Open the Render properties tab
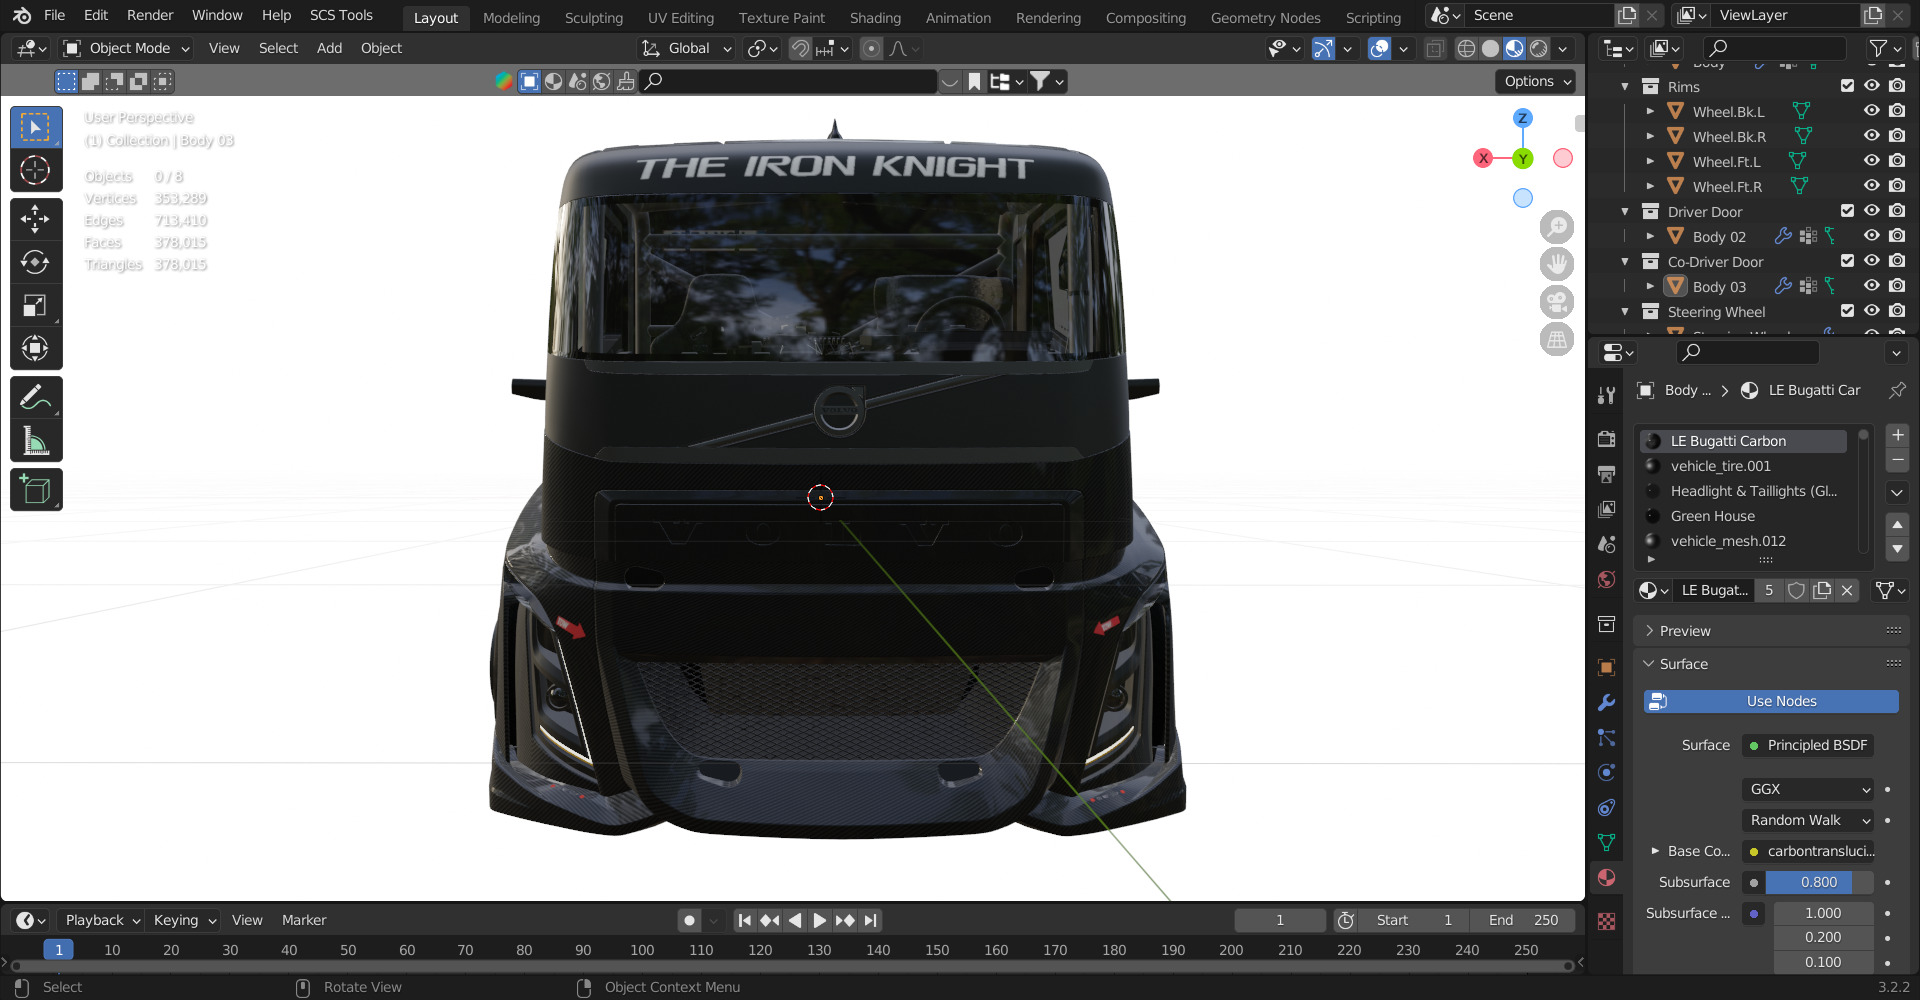The width and height of the screenshot is (1920, 1000). point(1606,439)
